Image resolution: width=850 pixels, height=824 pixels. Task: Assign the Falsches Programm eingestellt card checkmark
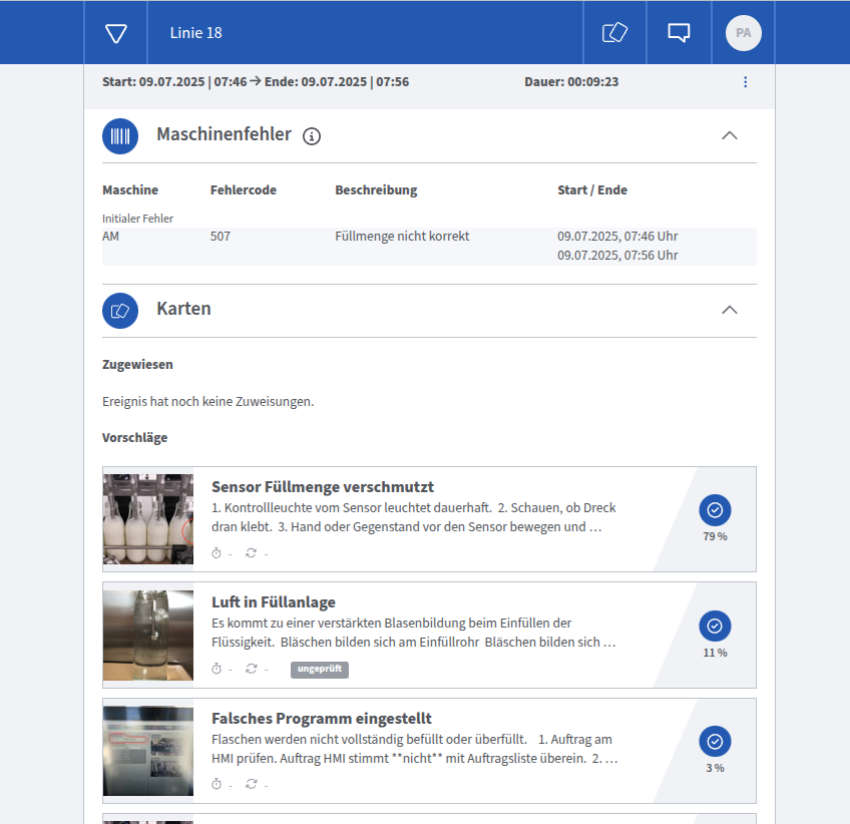click(714, 742)
